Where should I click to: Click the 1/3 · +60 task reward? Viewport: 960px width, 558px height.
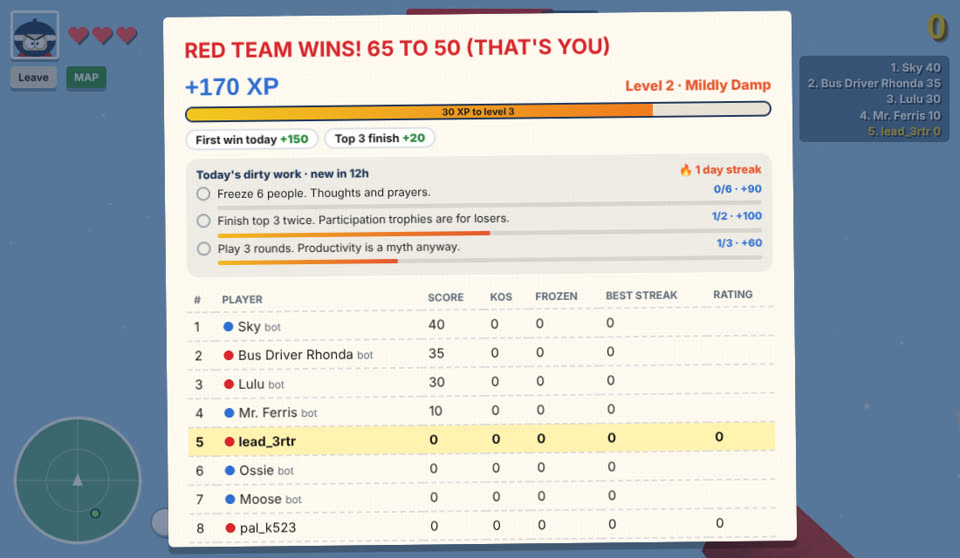point(739,243)
